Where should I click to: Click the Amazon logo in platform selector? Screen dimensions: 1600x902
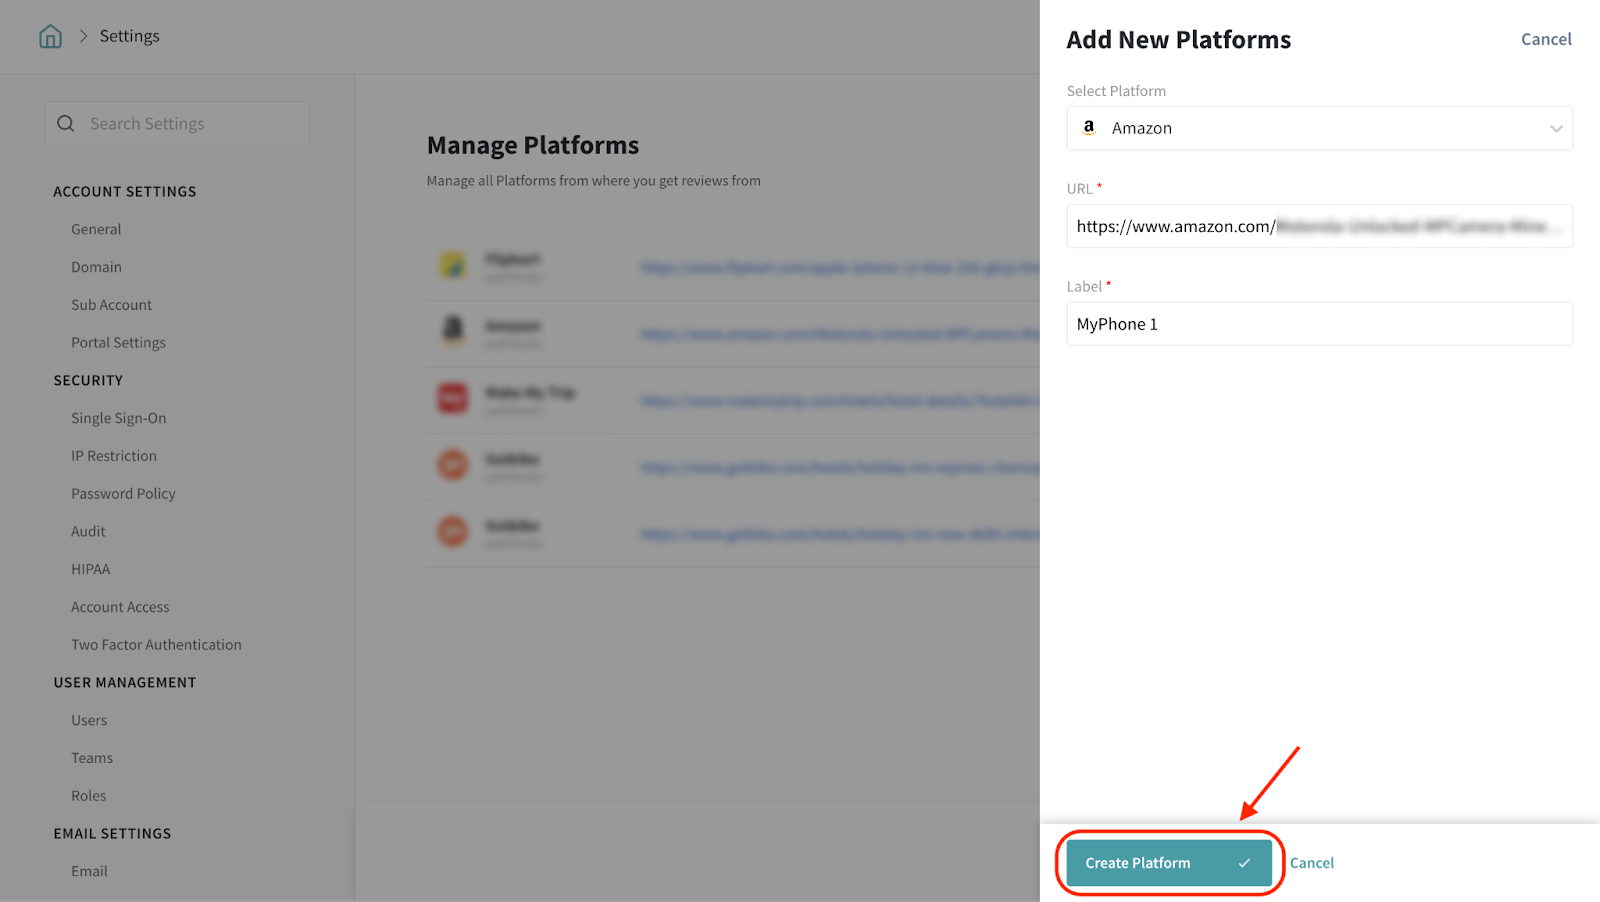1089,128
